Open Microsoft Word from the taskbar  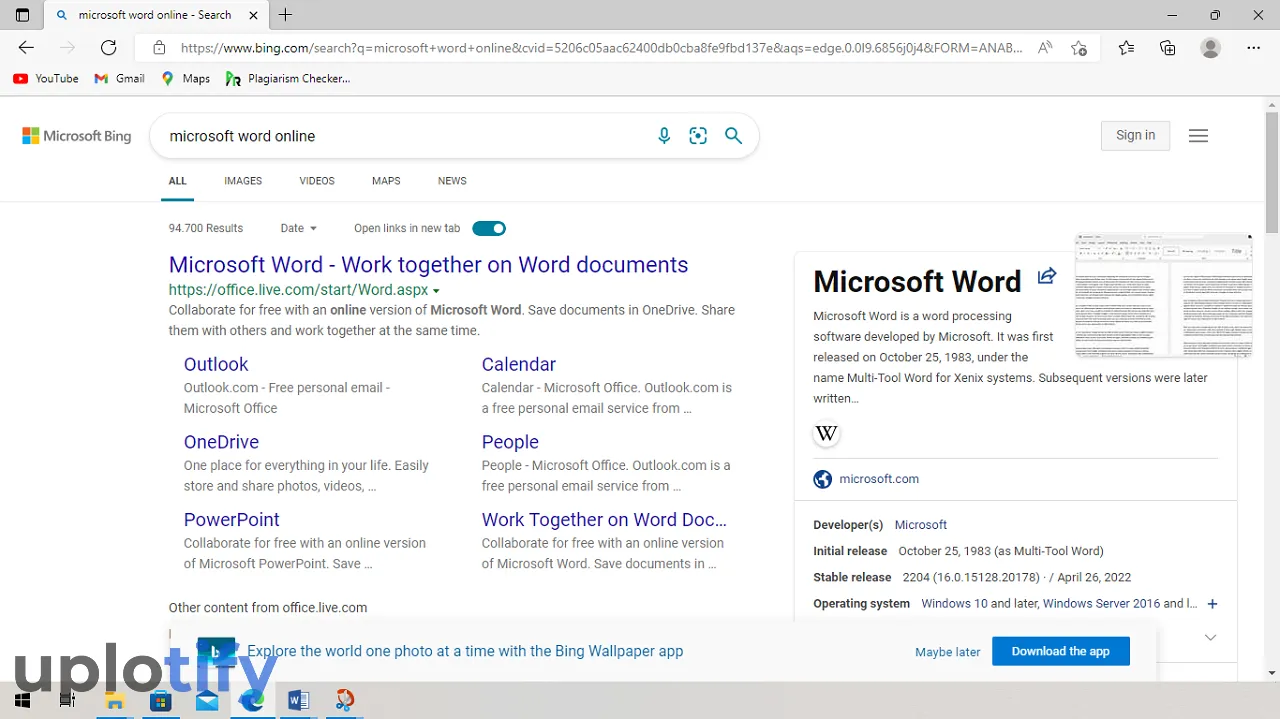click(x=298, y=700)
